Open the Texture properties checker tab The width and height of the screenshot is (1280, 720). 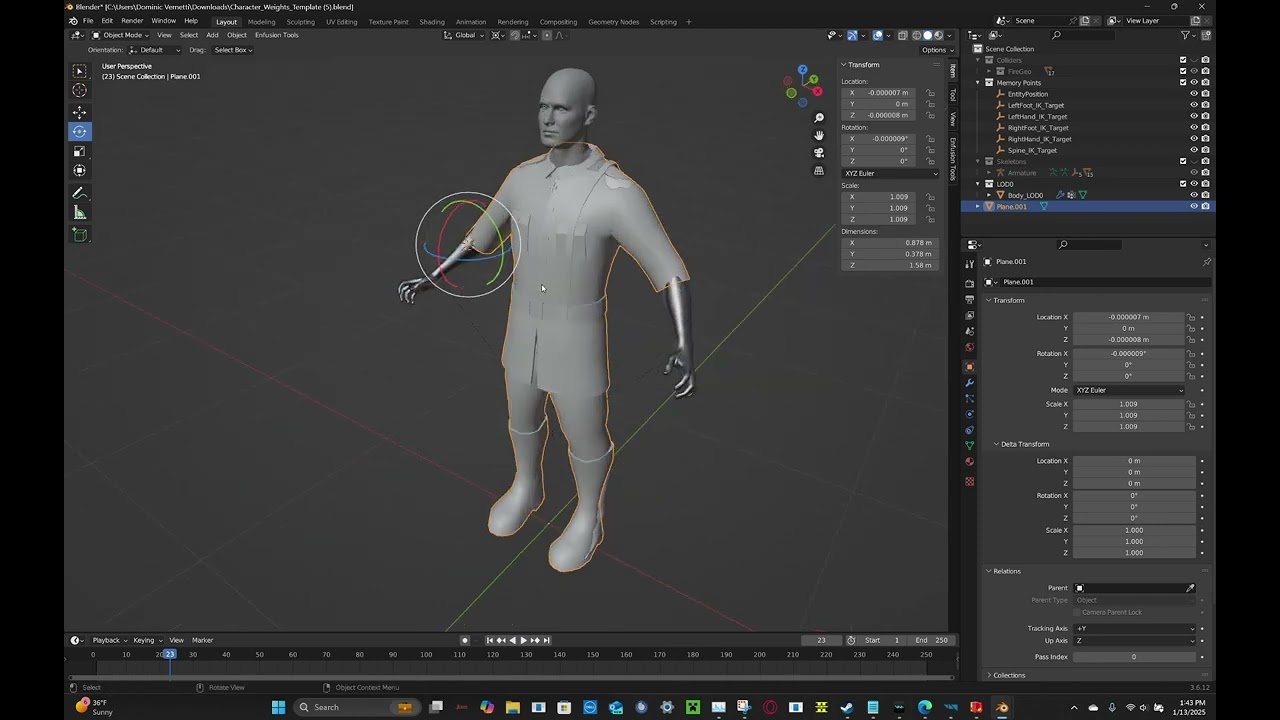click(x=969, y=481)
